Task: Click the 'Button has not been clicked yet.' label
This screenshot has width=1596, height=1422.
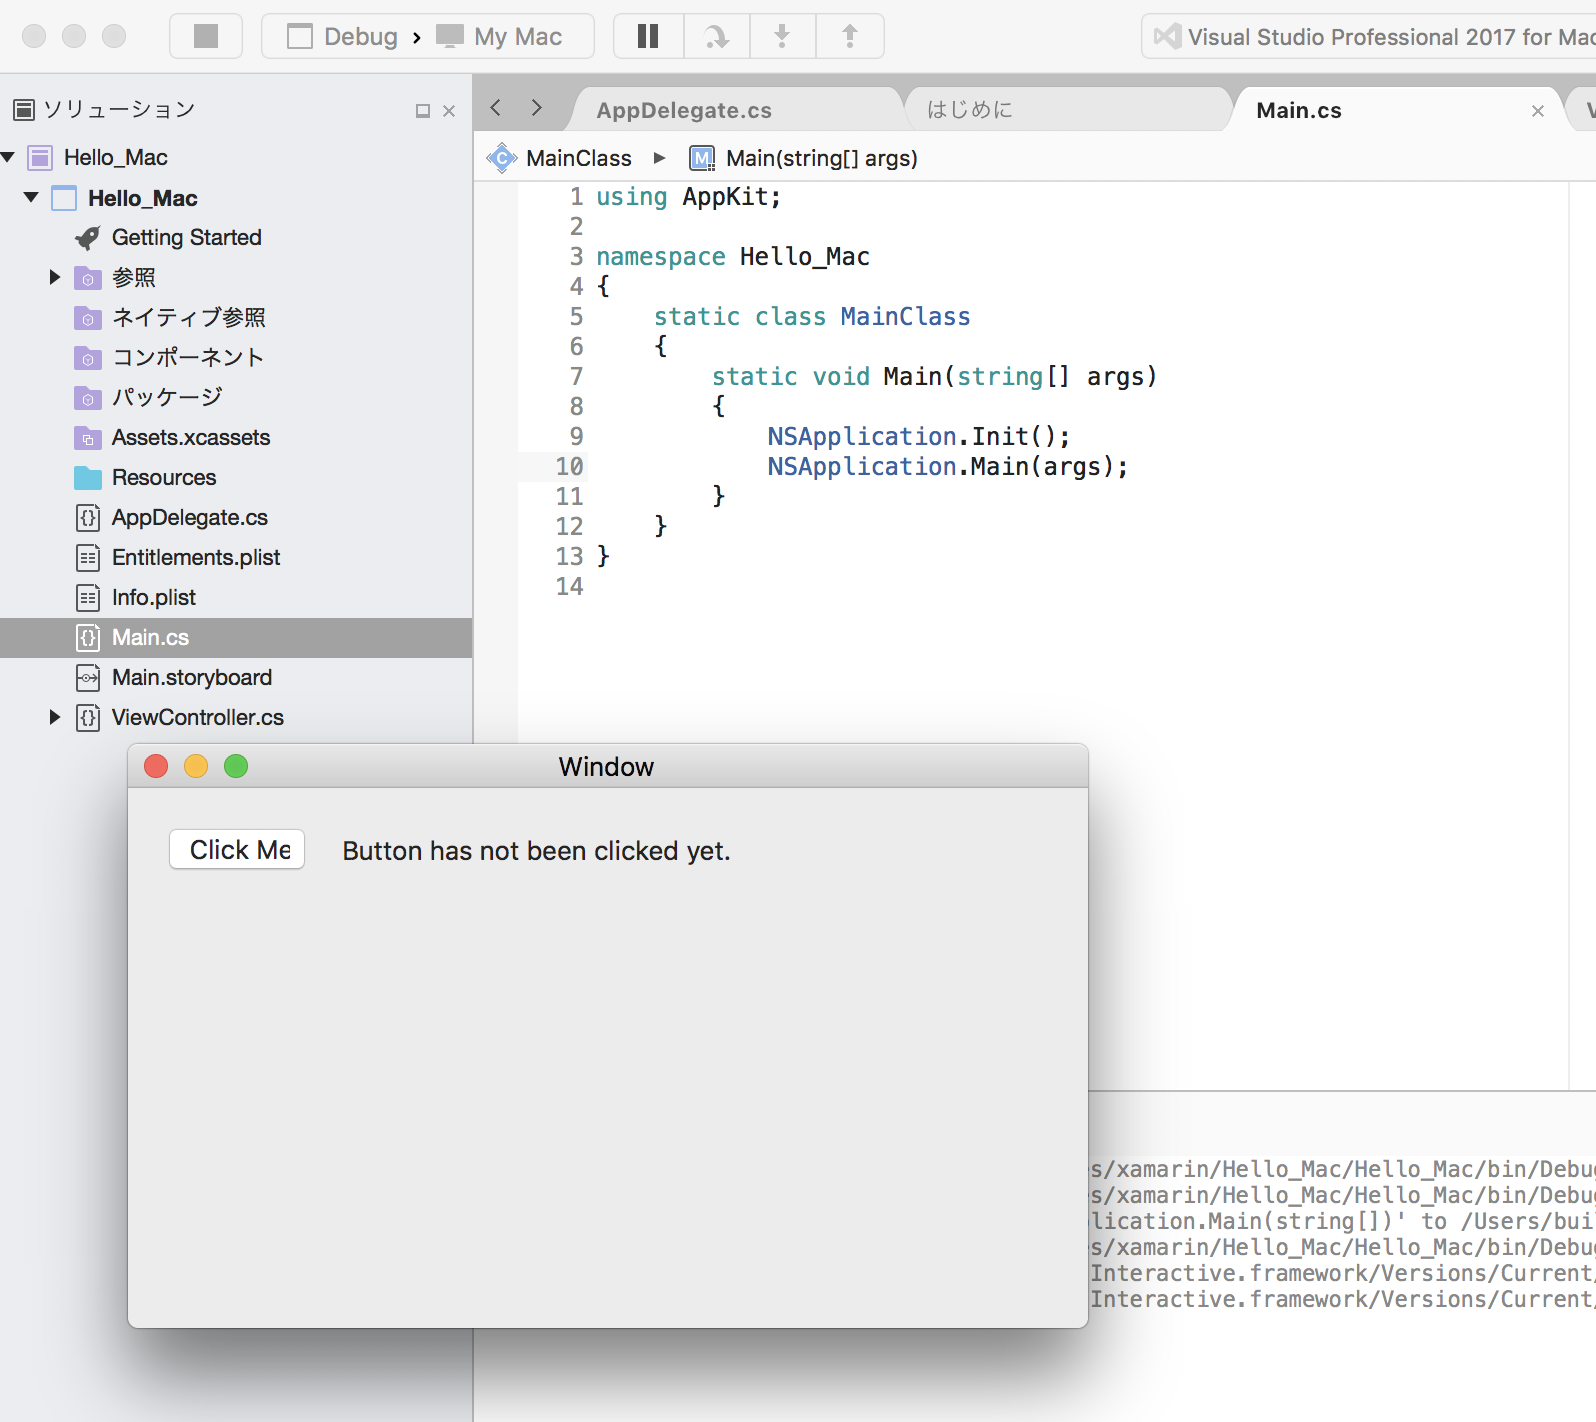Action: click(x=536, y=851)
